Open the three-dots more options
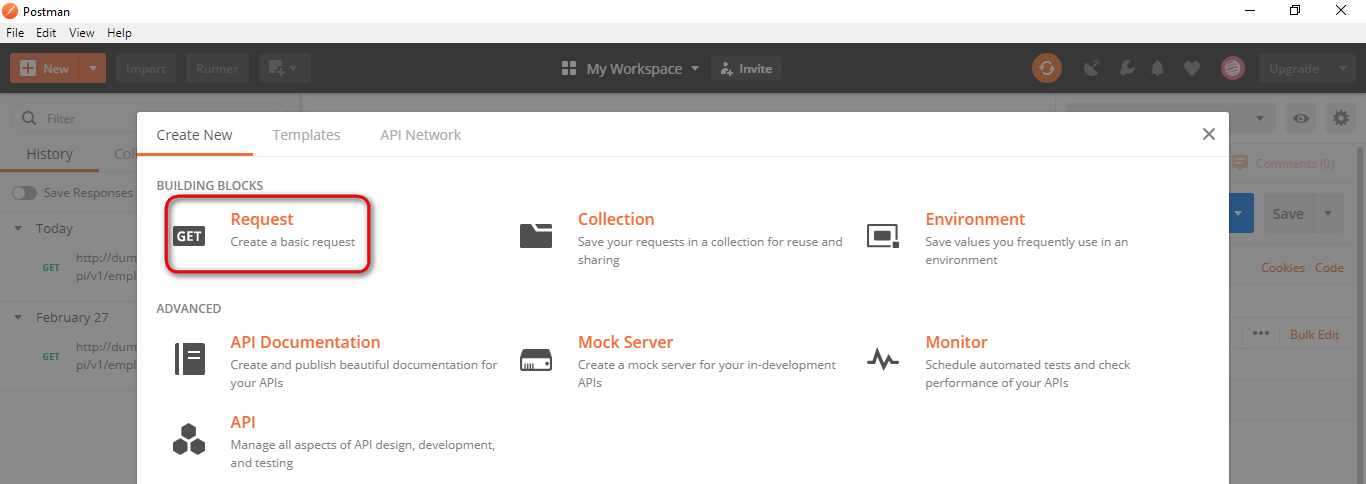 pos(1260,334)
